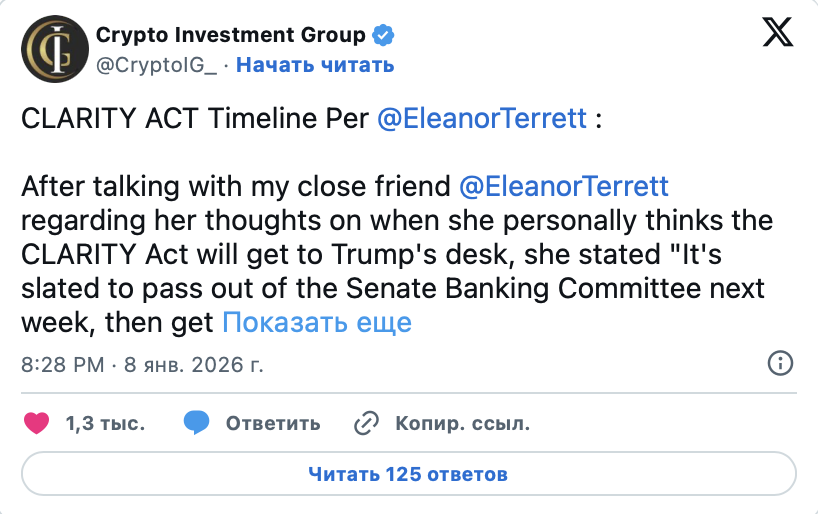Open the tweet info circle icon
Viewport: 818px width, 514px height.
[x=780, y=363]
